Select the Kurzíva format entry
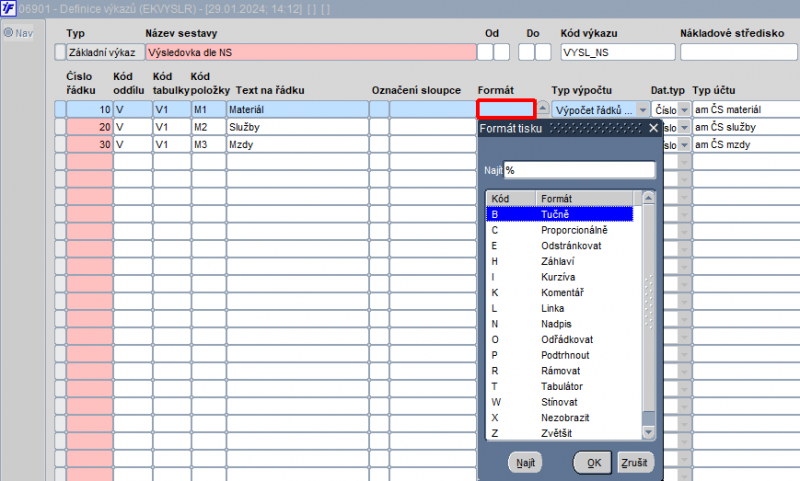This screenshot has width=800, height=481. coord(560,277)
